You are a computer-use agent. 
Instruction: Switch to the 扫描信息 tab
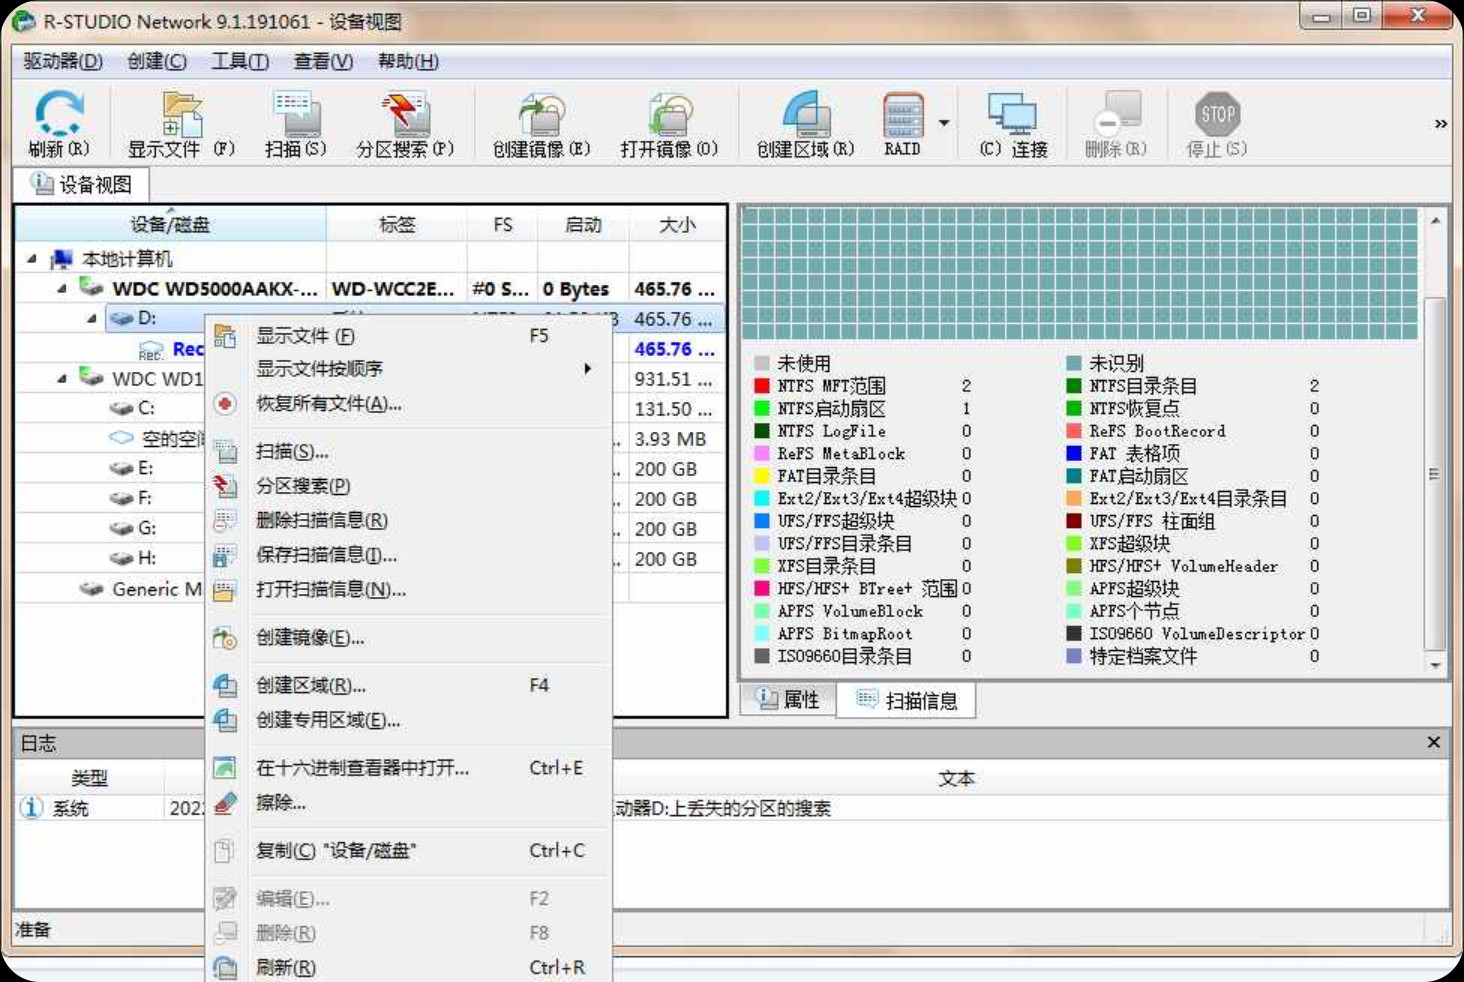tap(908, 700)
